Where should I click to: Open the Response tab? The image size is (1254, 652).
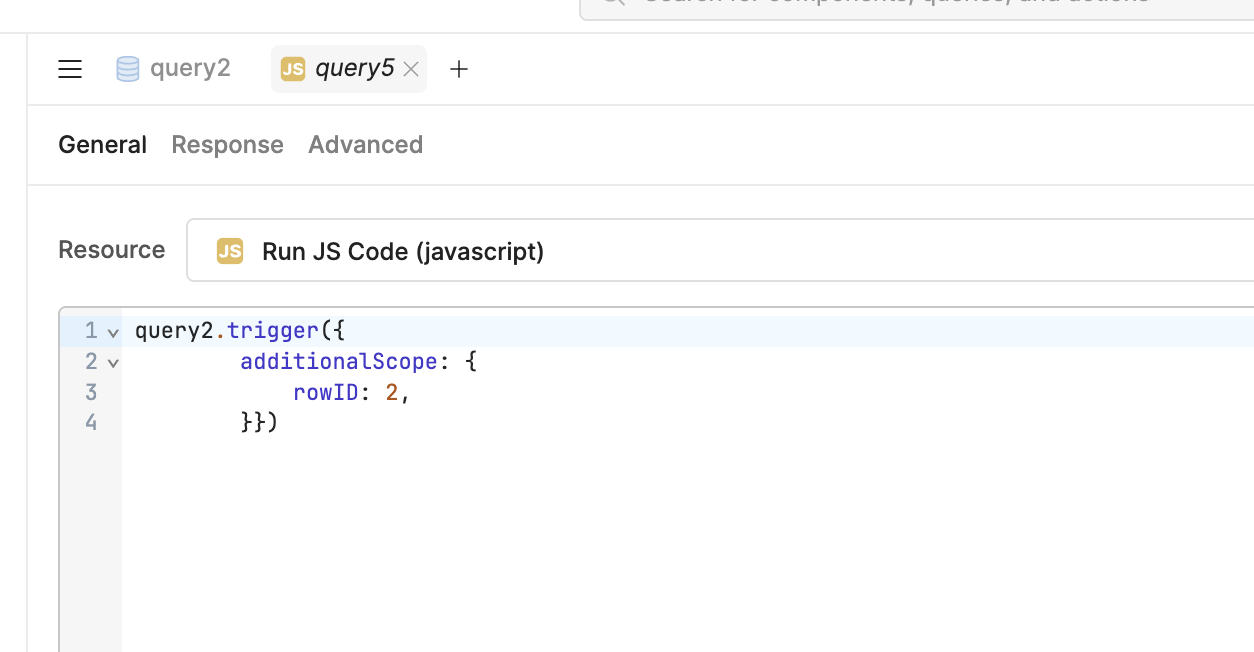[227, 145]
